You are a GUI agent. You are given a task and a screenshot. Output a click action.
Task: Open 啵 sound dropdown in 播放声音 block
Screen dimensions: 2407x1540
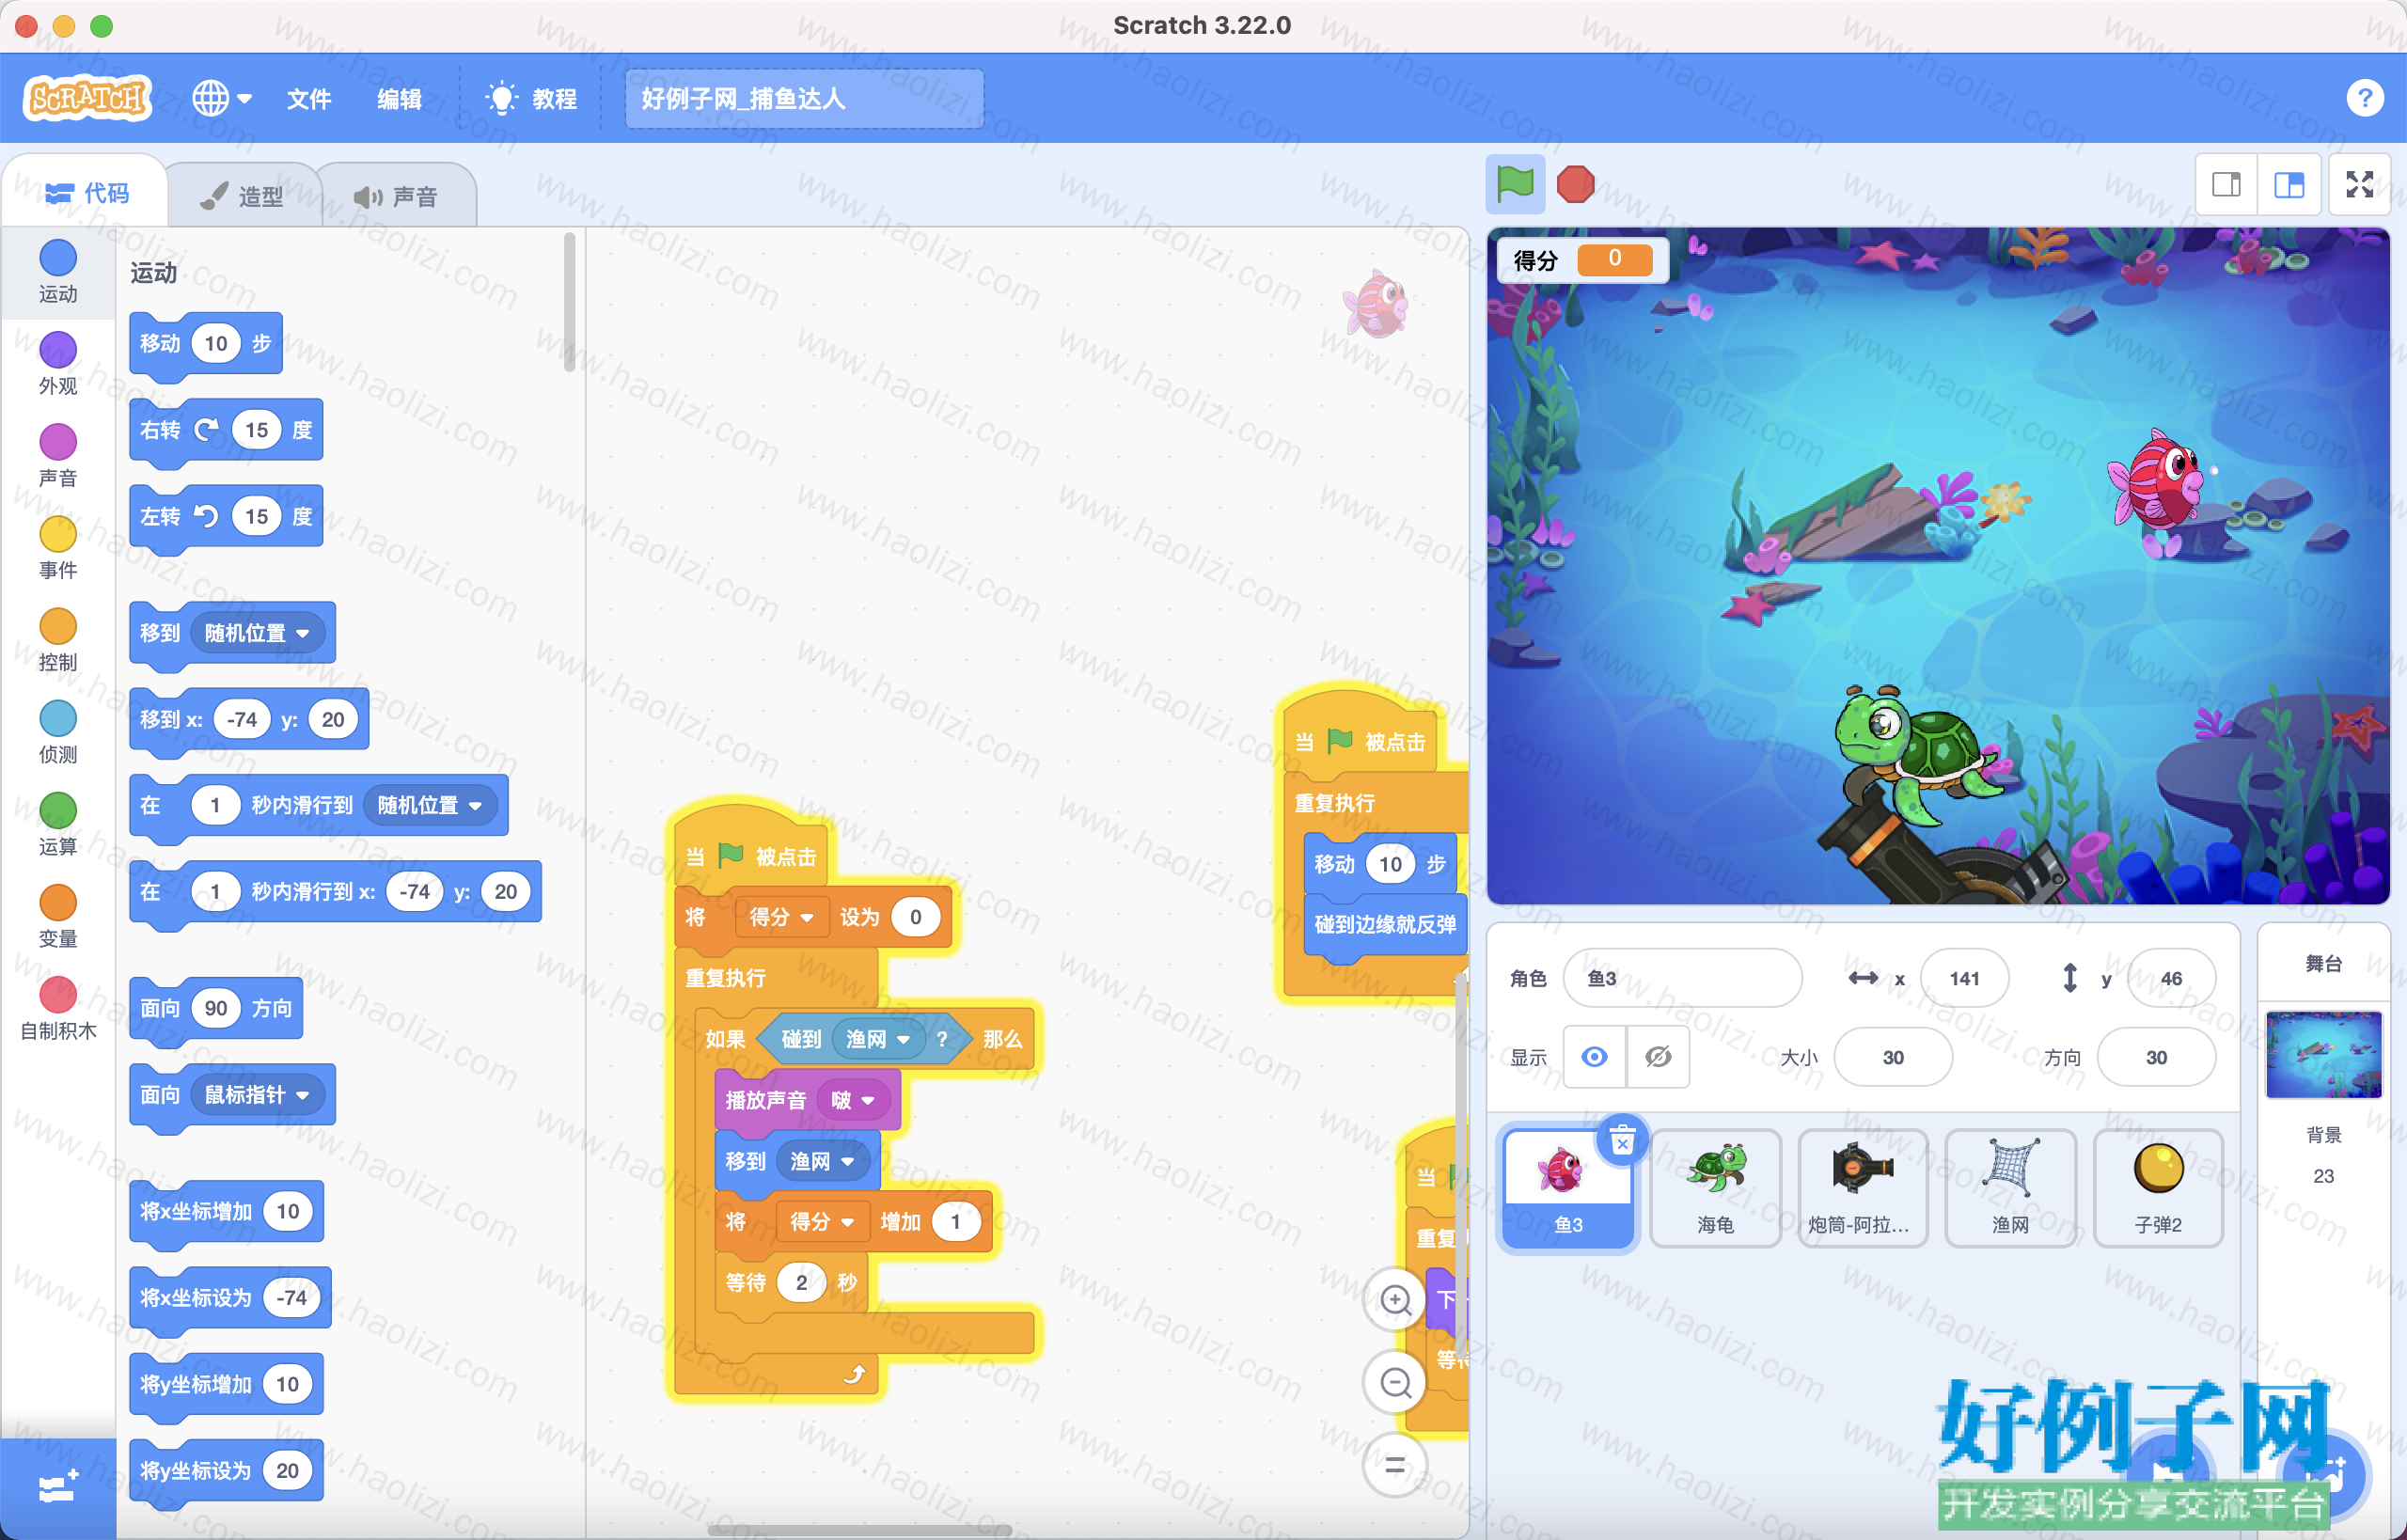(x=852, y=1100)
